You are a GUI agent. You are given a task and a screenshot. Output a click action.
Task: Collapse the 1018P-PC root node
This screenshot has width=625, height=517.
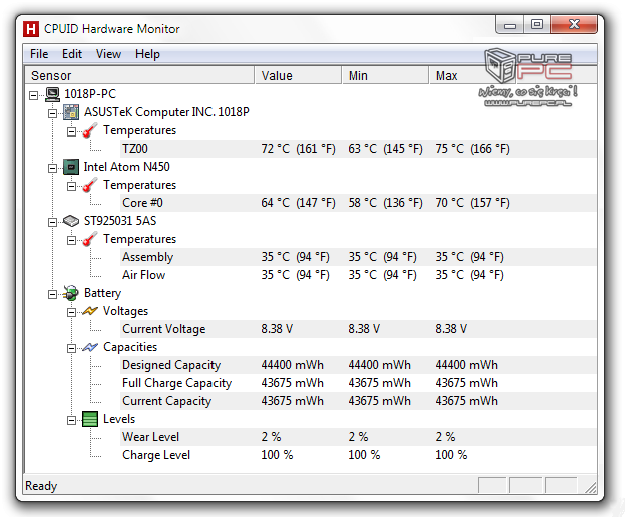coord(33,95)
